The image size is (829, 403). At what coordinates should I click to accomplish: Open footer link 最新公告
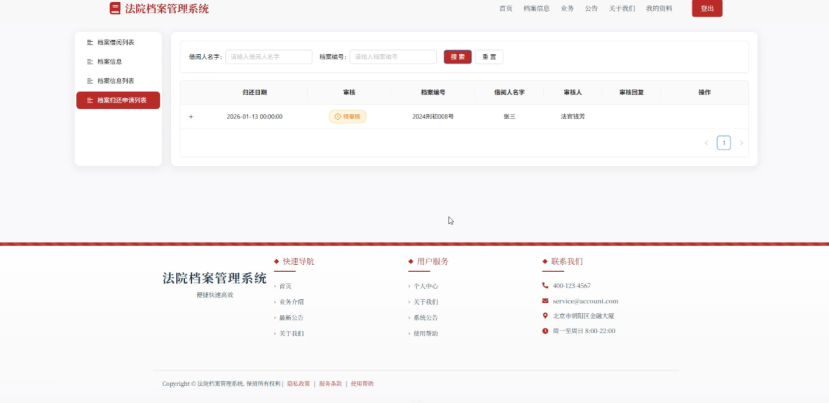[291, 318]
